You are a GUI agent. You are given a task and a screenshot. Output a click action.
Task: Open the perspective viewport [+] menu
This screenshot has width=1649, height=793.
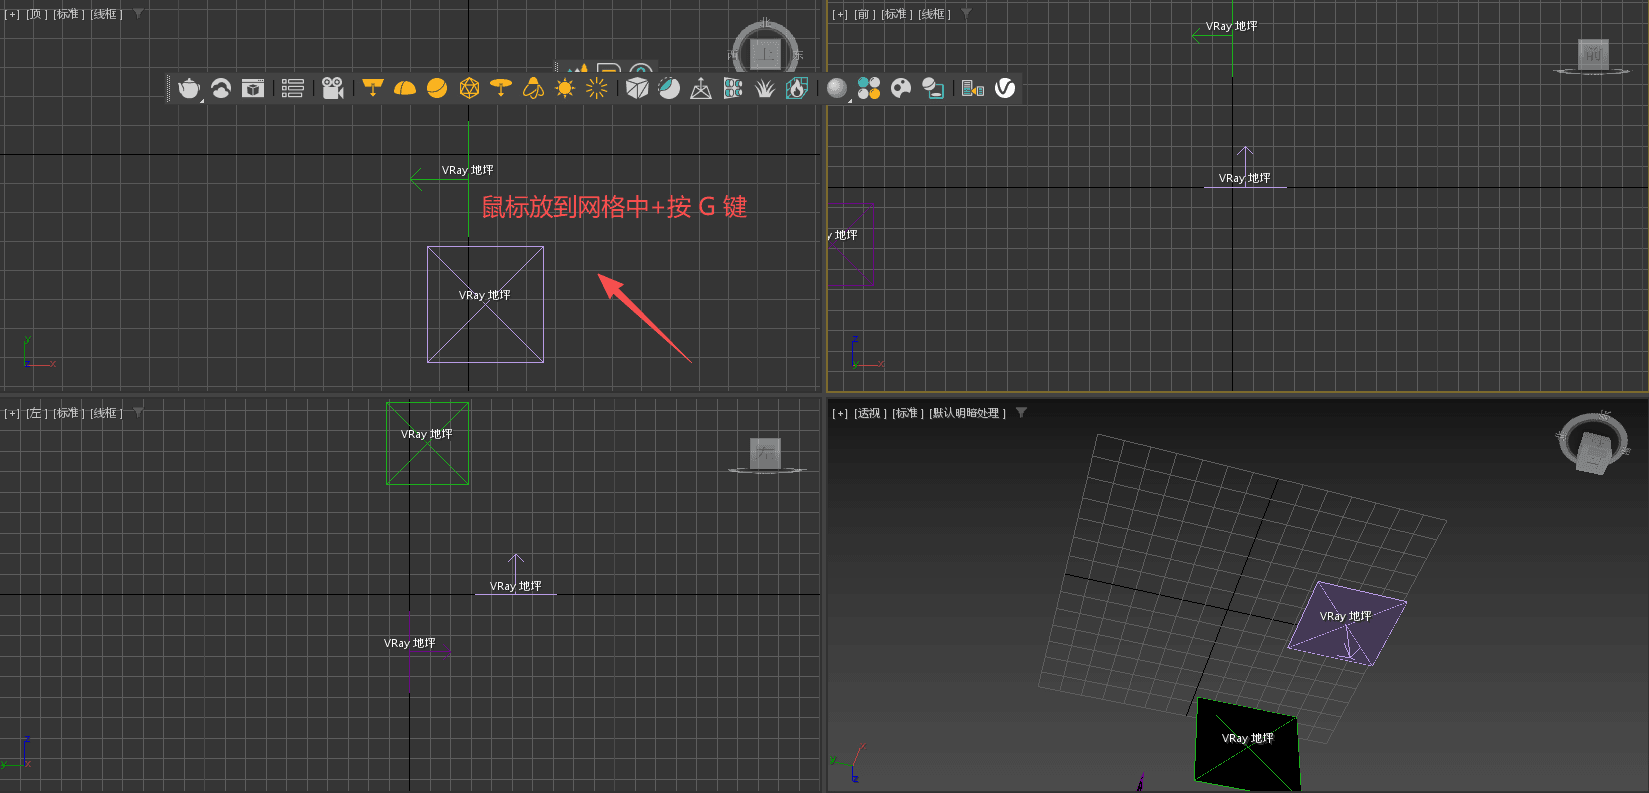(x=840, y=413)
